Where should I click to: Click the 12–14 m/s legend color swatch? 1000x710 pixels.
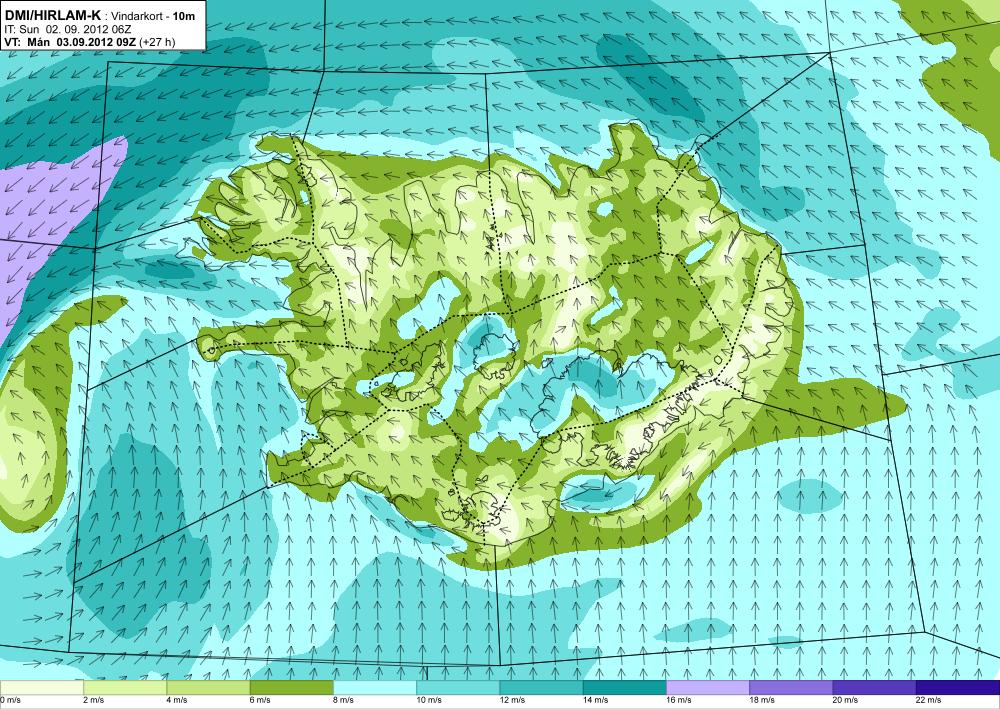coord(541,688)
